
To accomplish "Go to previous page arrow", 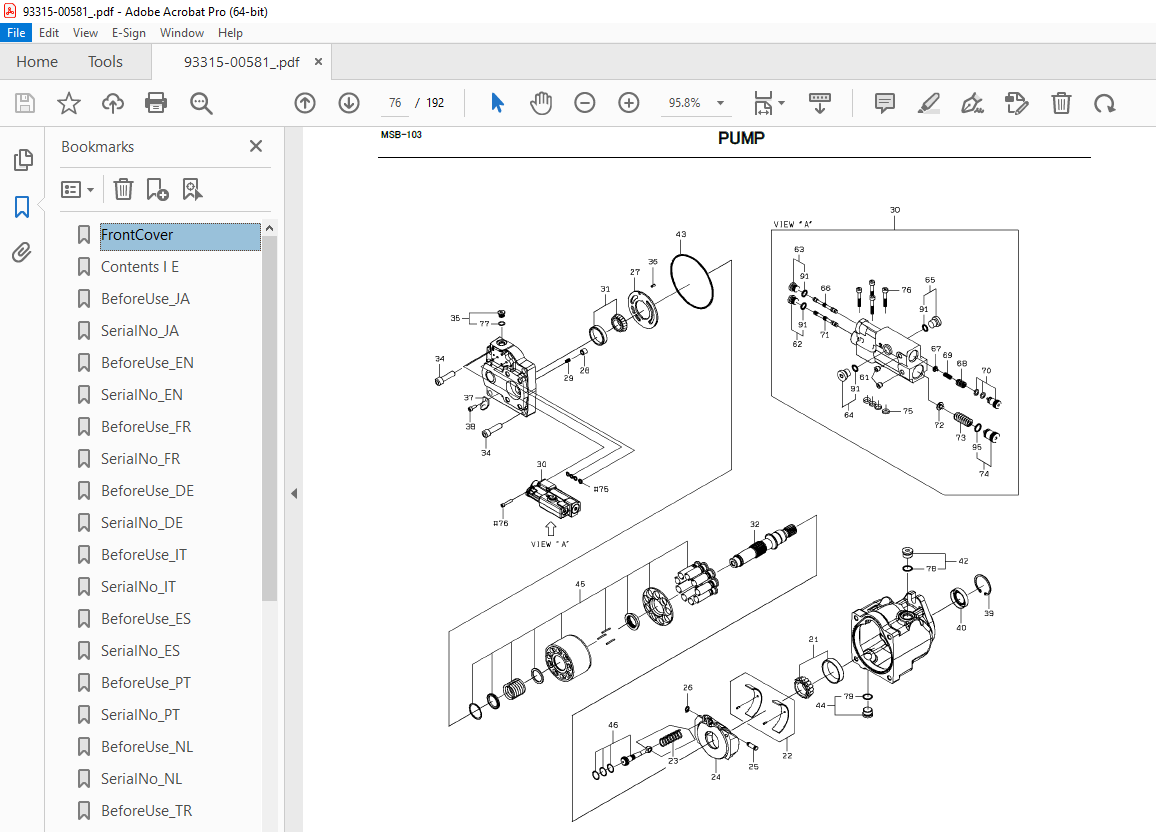I will pos(304,103).
